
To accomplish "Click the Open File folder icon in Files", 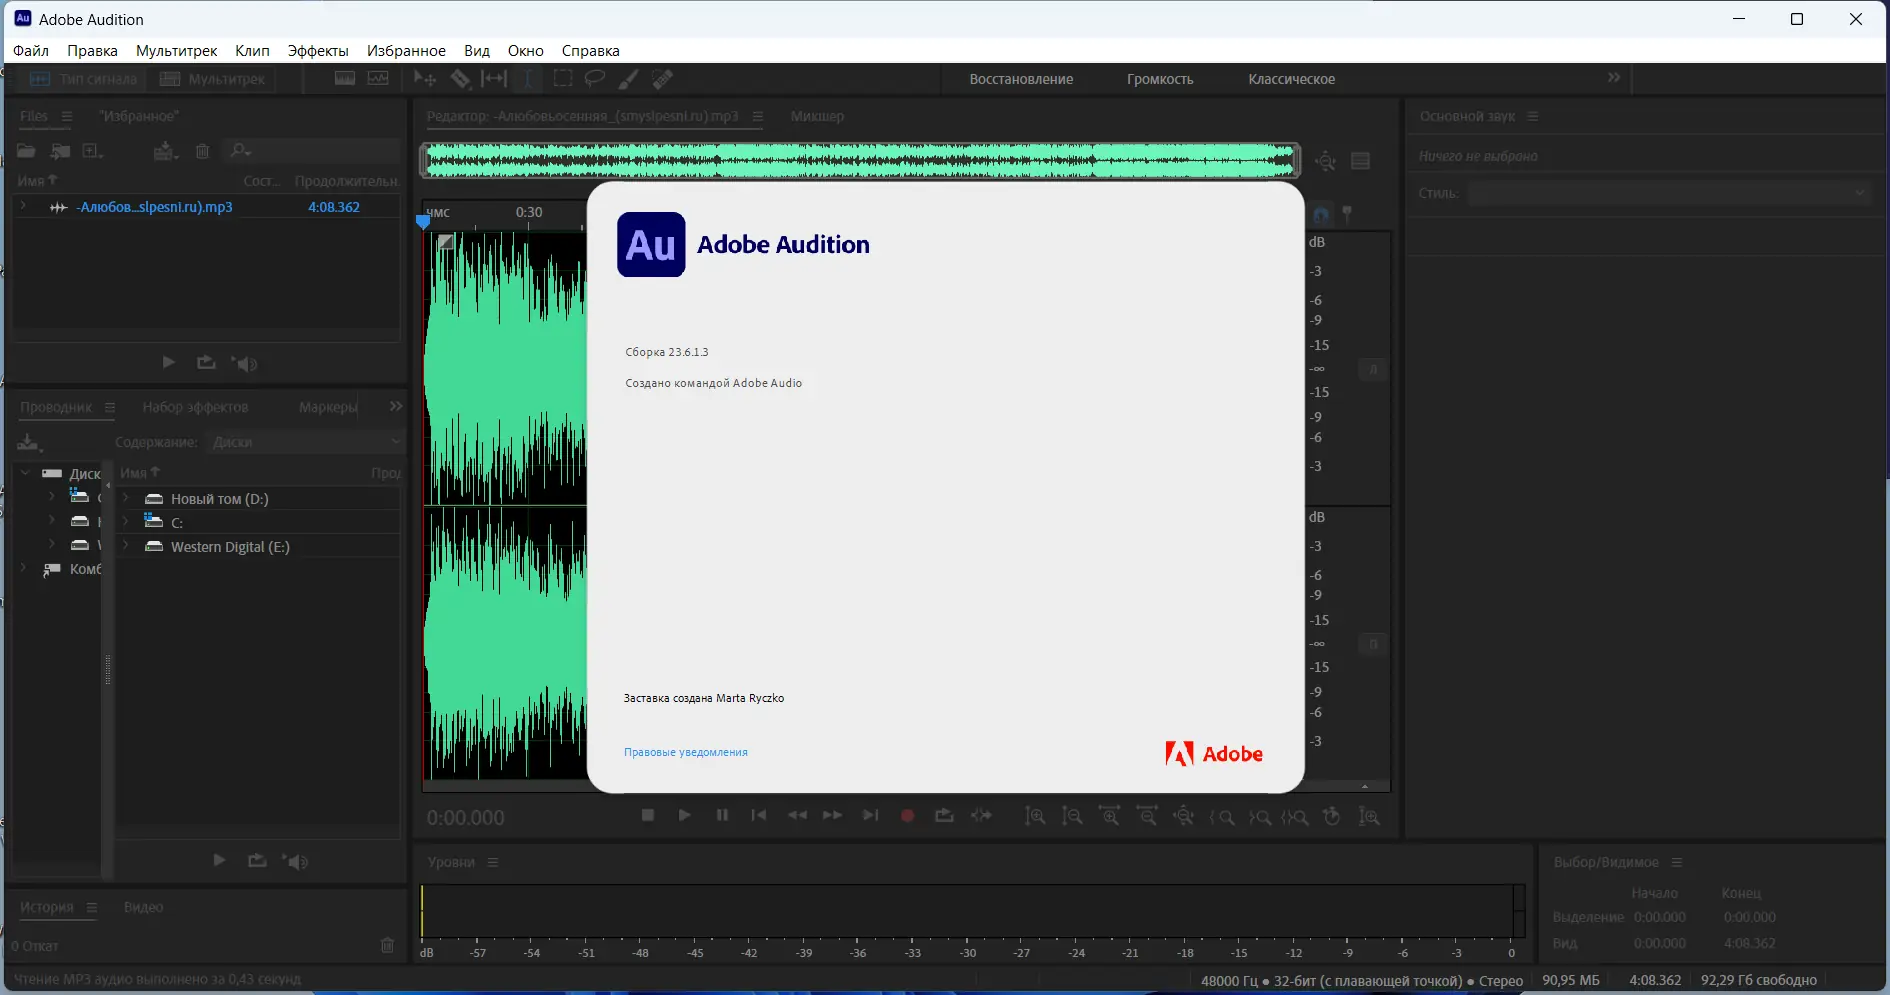I will pyautogui.click(x=26, y=151).
